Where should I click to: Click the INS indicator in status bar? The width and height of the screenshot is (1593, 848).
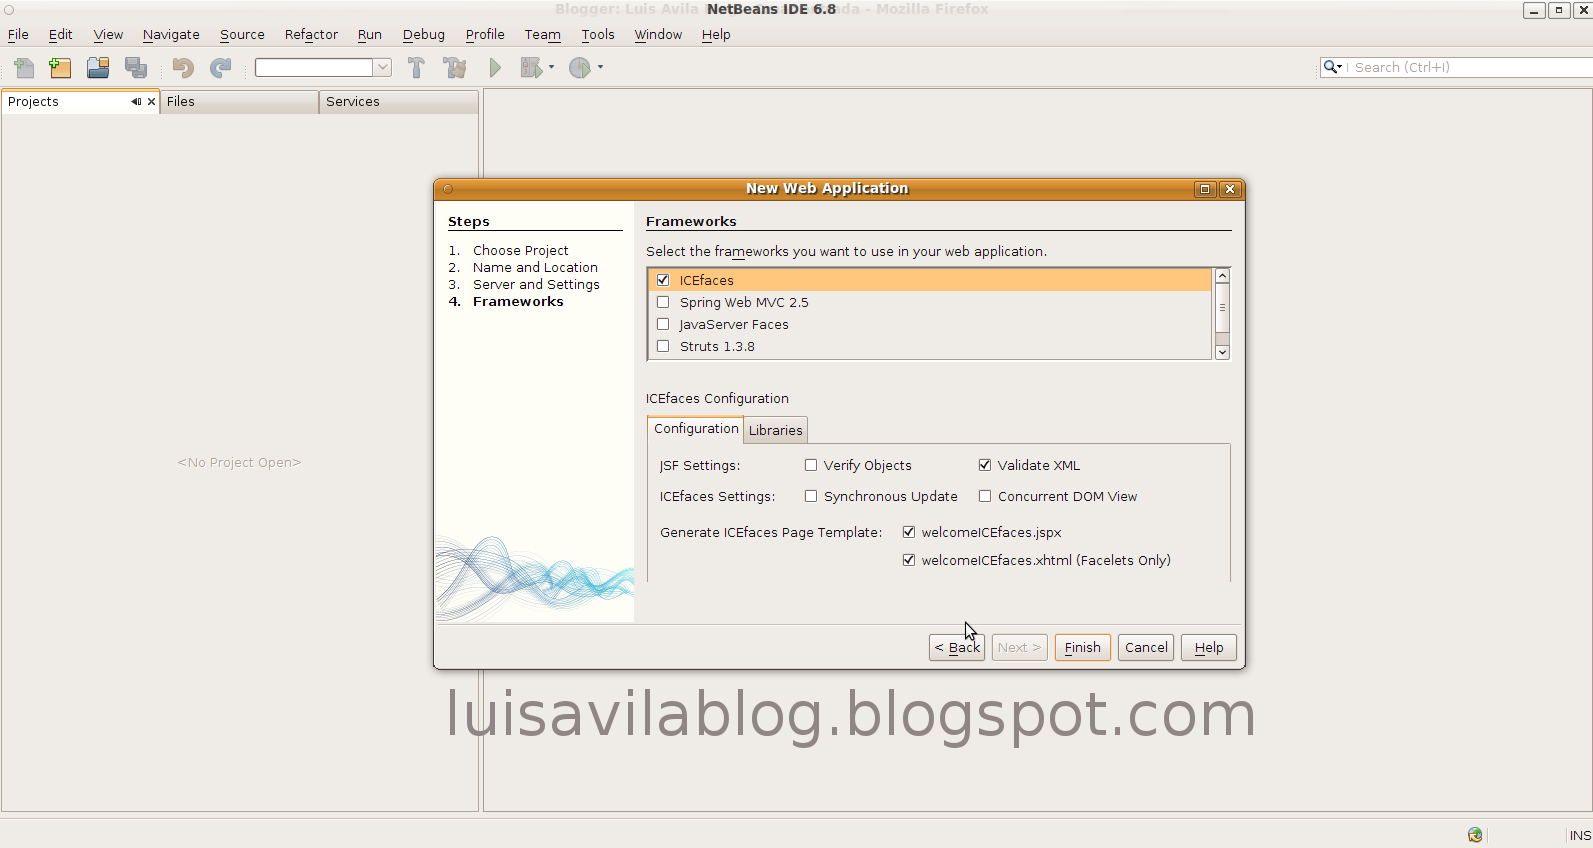click(1579, 835)
